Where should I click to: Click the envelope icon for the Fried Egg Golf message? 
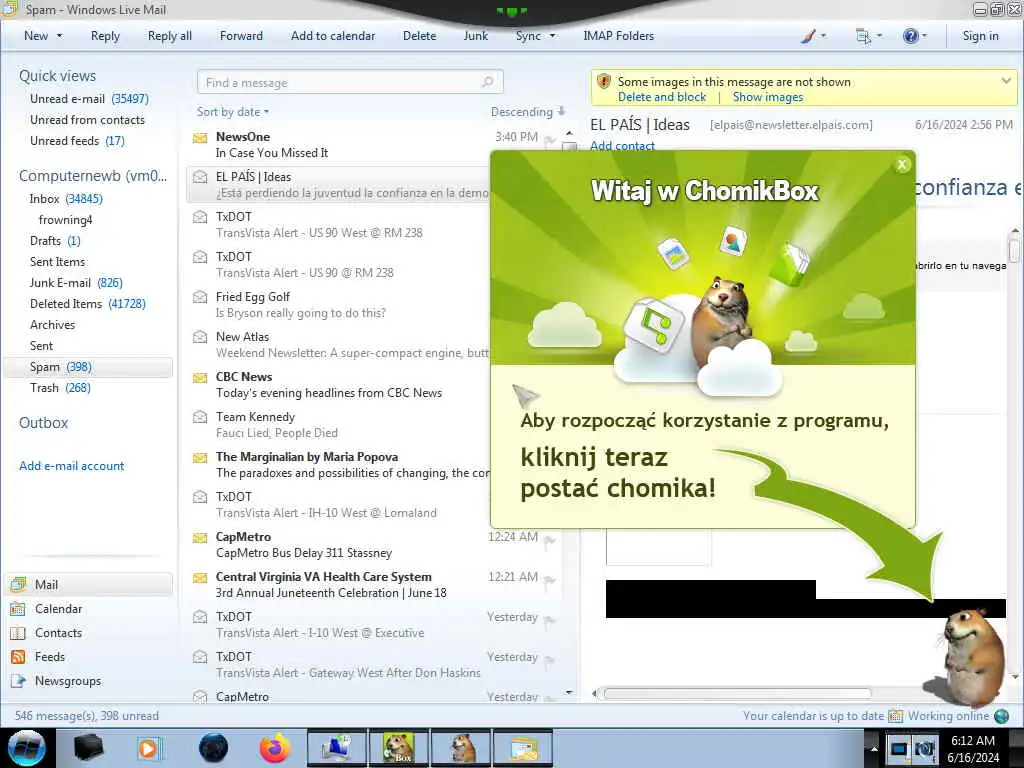click(200, 297)
